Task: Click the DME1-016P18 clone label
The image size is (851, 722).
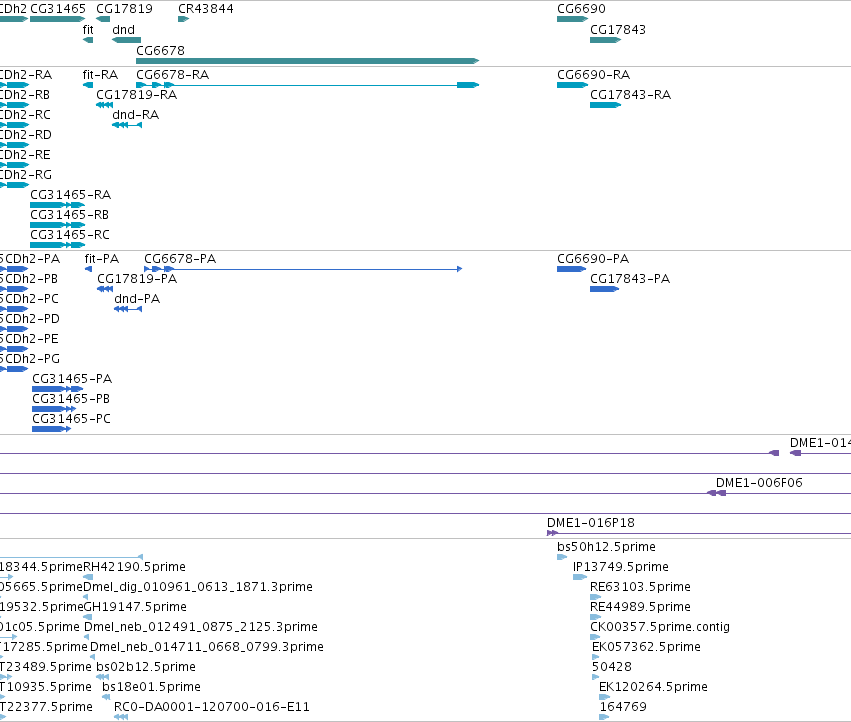Action: point(590,523)
